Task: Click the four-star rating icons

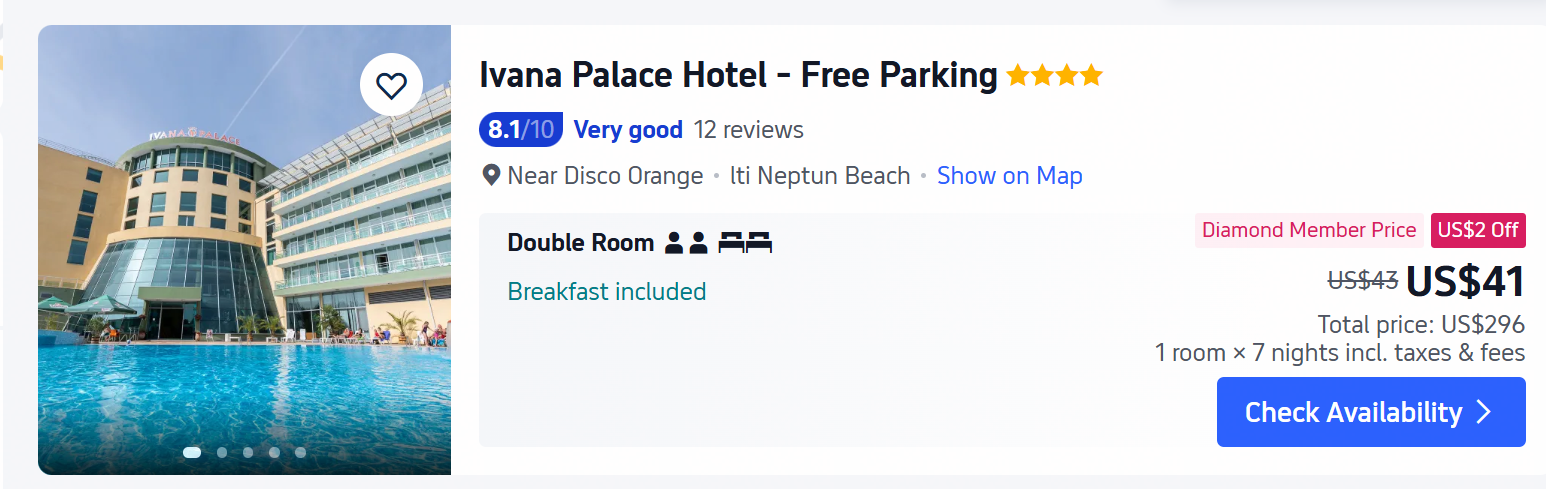Action: tap(1054, 75)
